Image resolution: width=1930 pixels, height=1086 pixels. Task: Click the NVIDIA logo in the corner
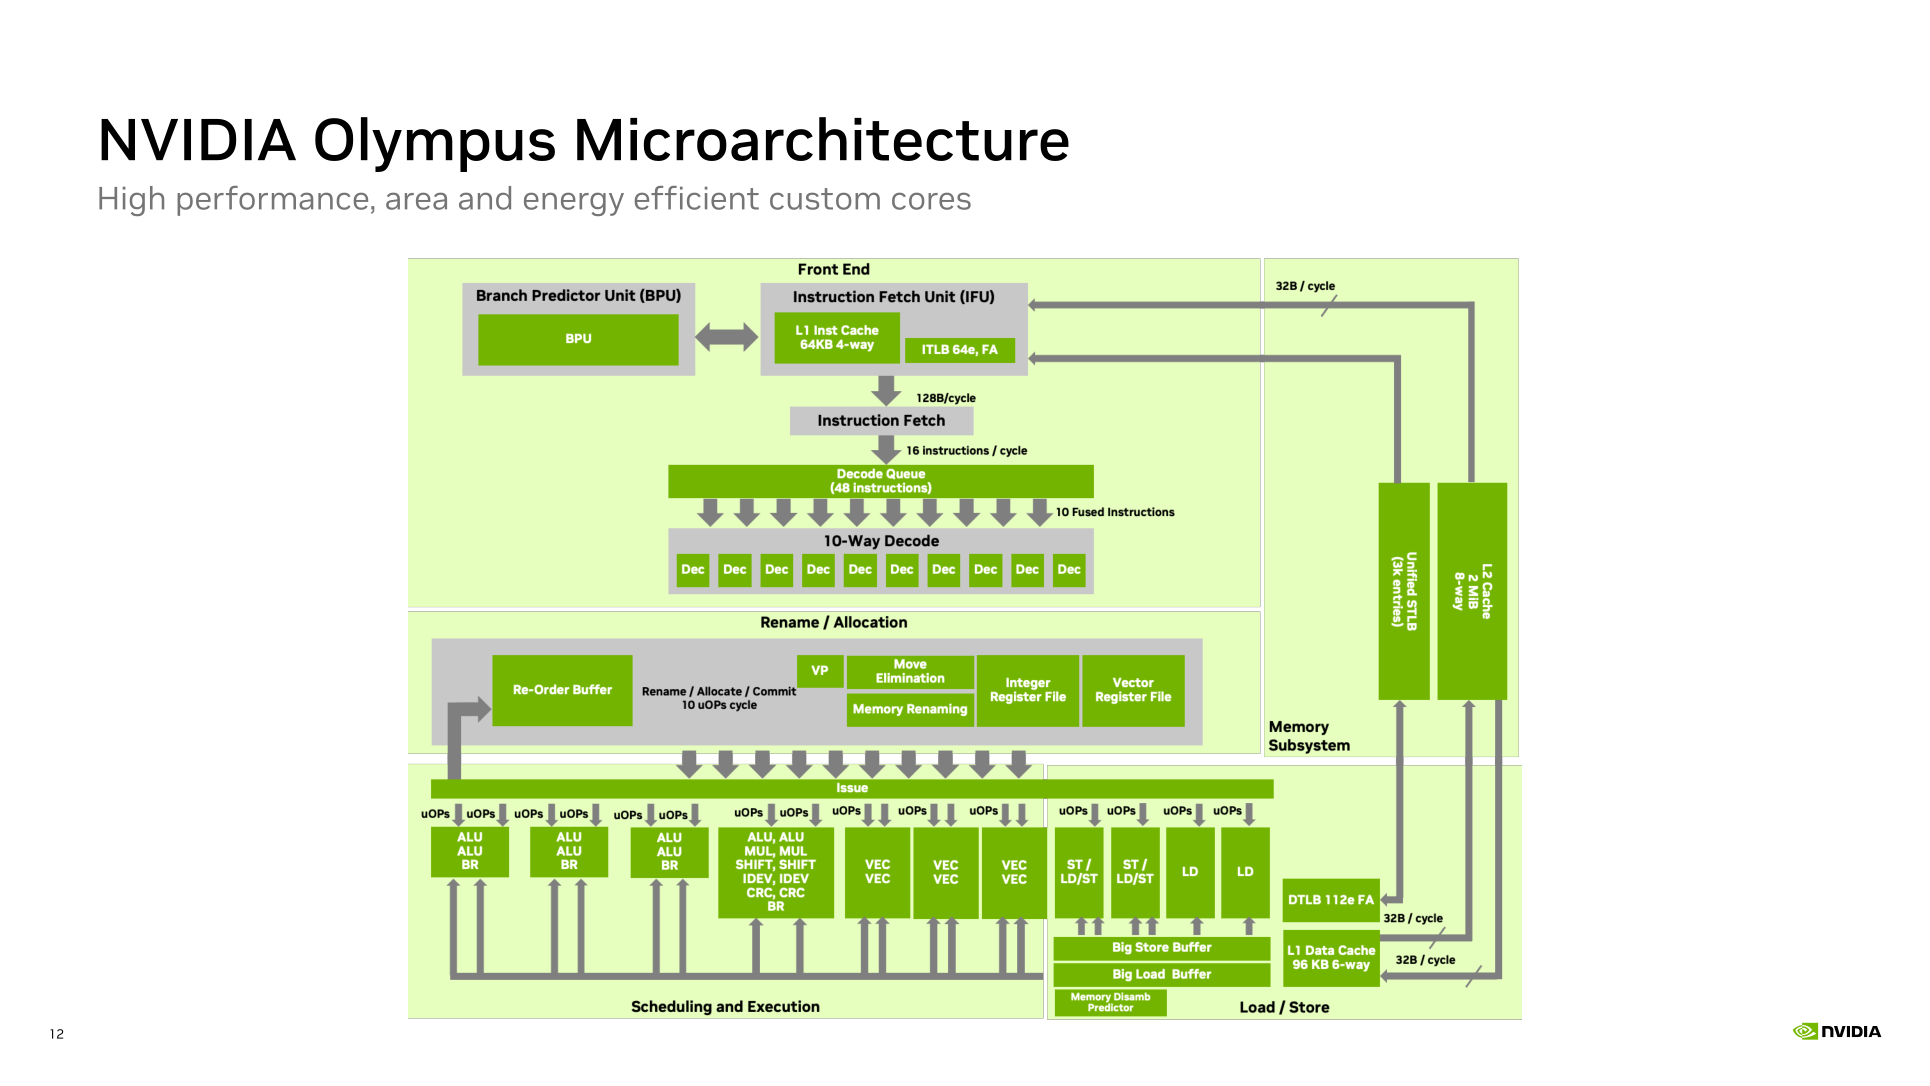click(1836, 1031)
